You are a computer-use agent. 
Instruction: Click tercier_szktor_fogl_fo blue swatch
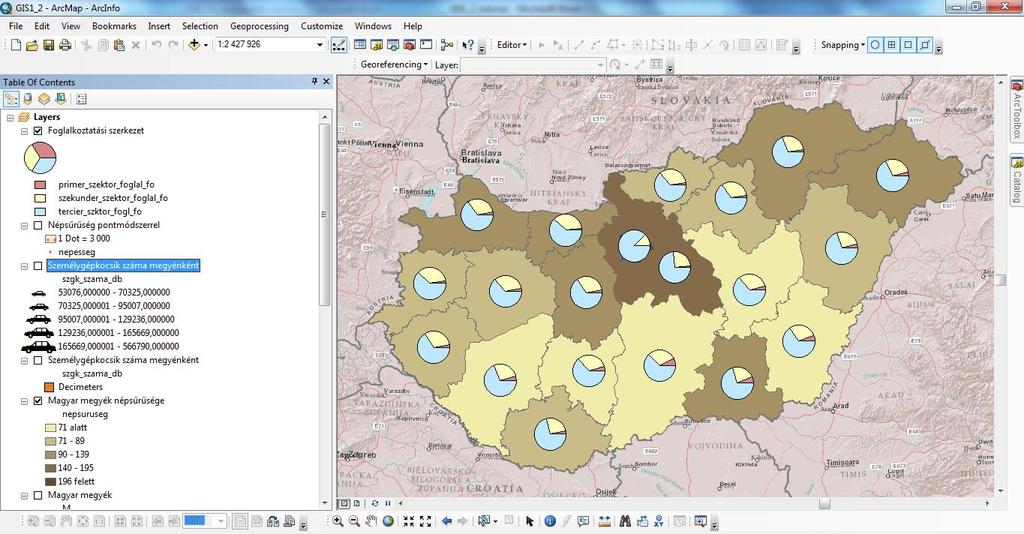point(40,212)
